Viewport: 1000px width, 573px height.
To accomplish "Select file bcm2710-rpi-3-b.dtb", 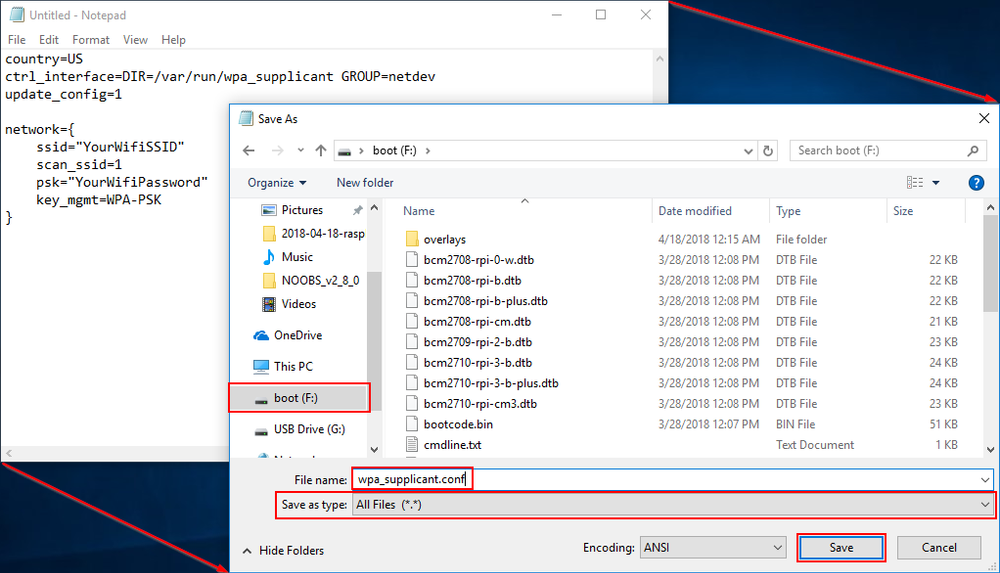I will tap(469, 362).
